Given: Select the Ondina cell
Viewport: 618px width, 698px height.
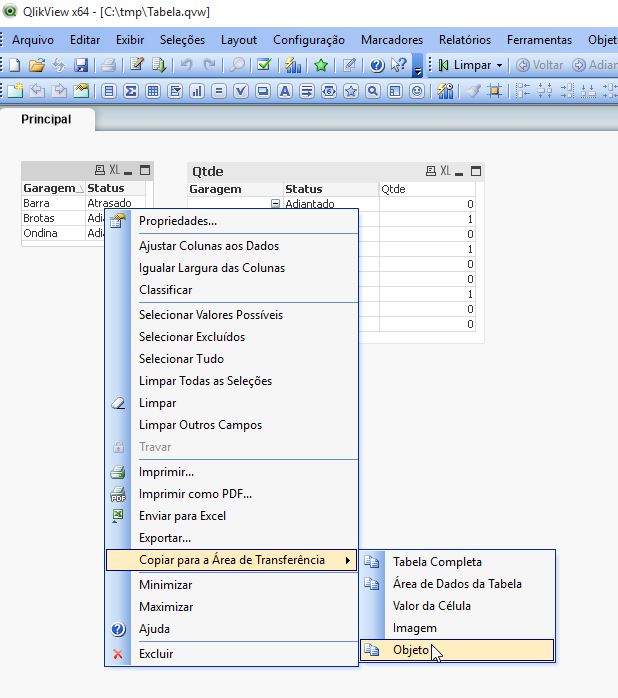Looking at the screenshot, I should (53, 233).
